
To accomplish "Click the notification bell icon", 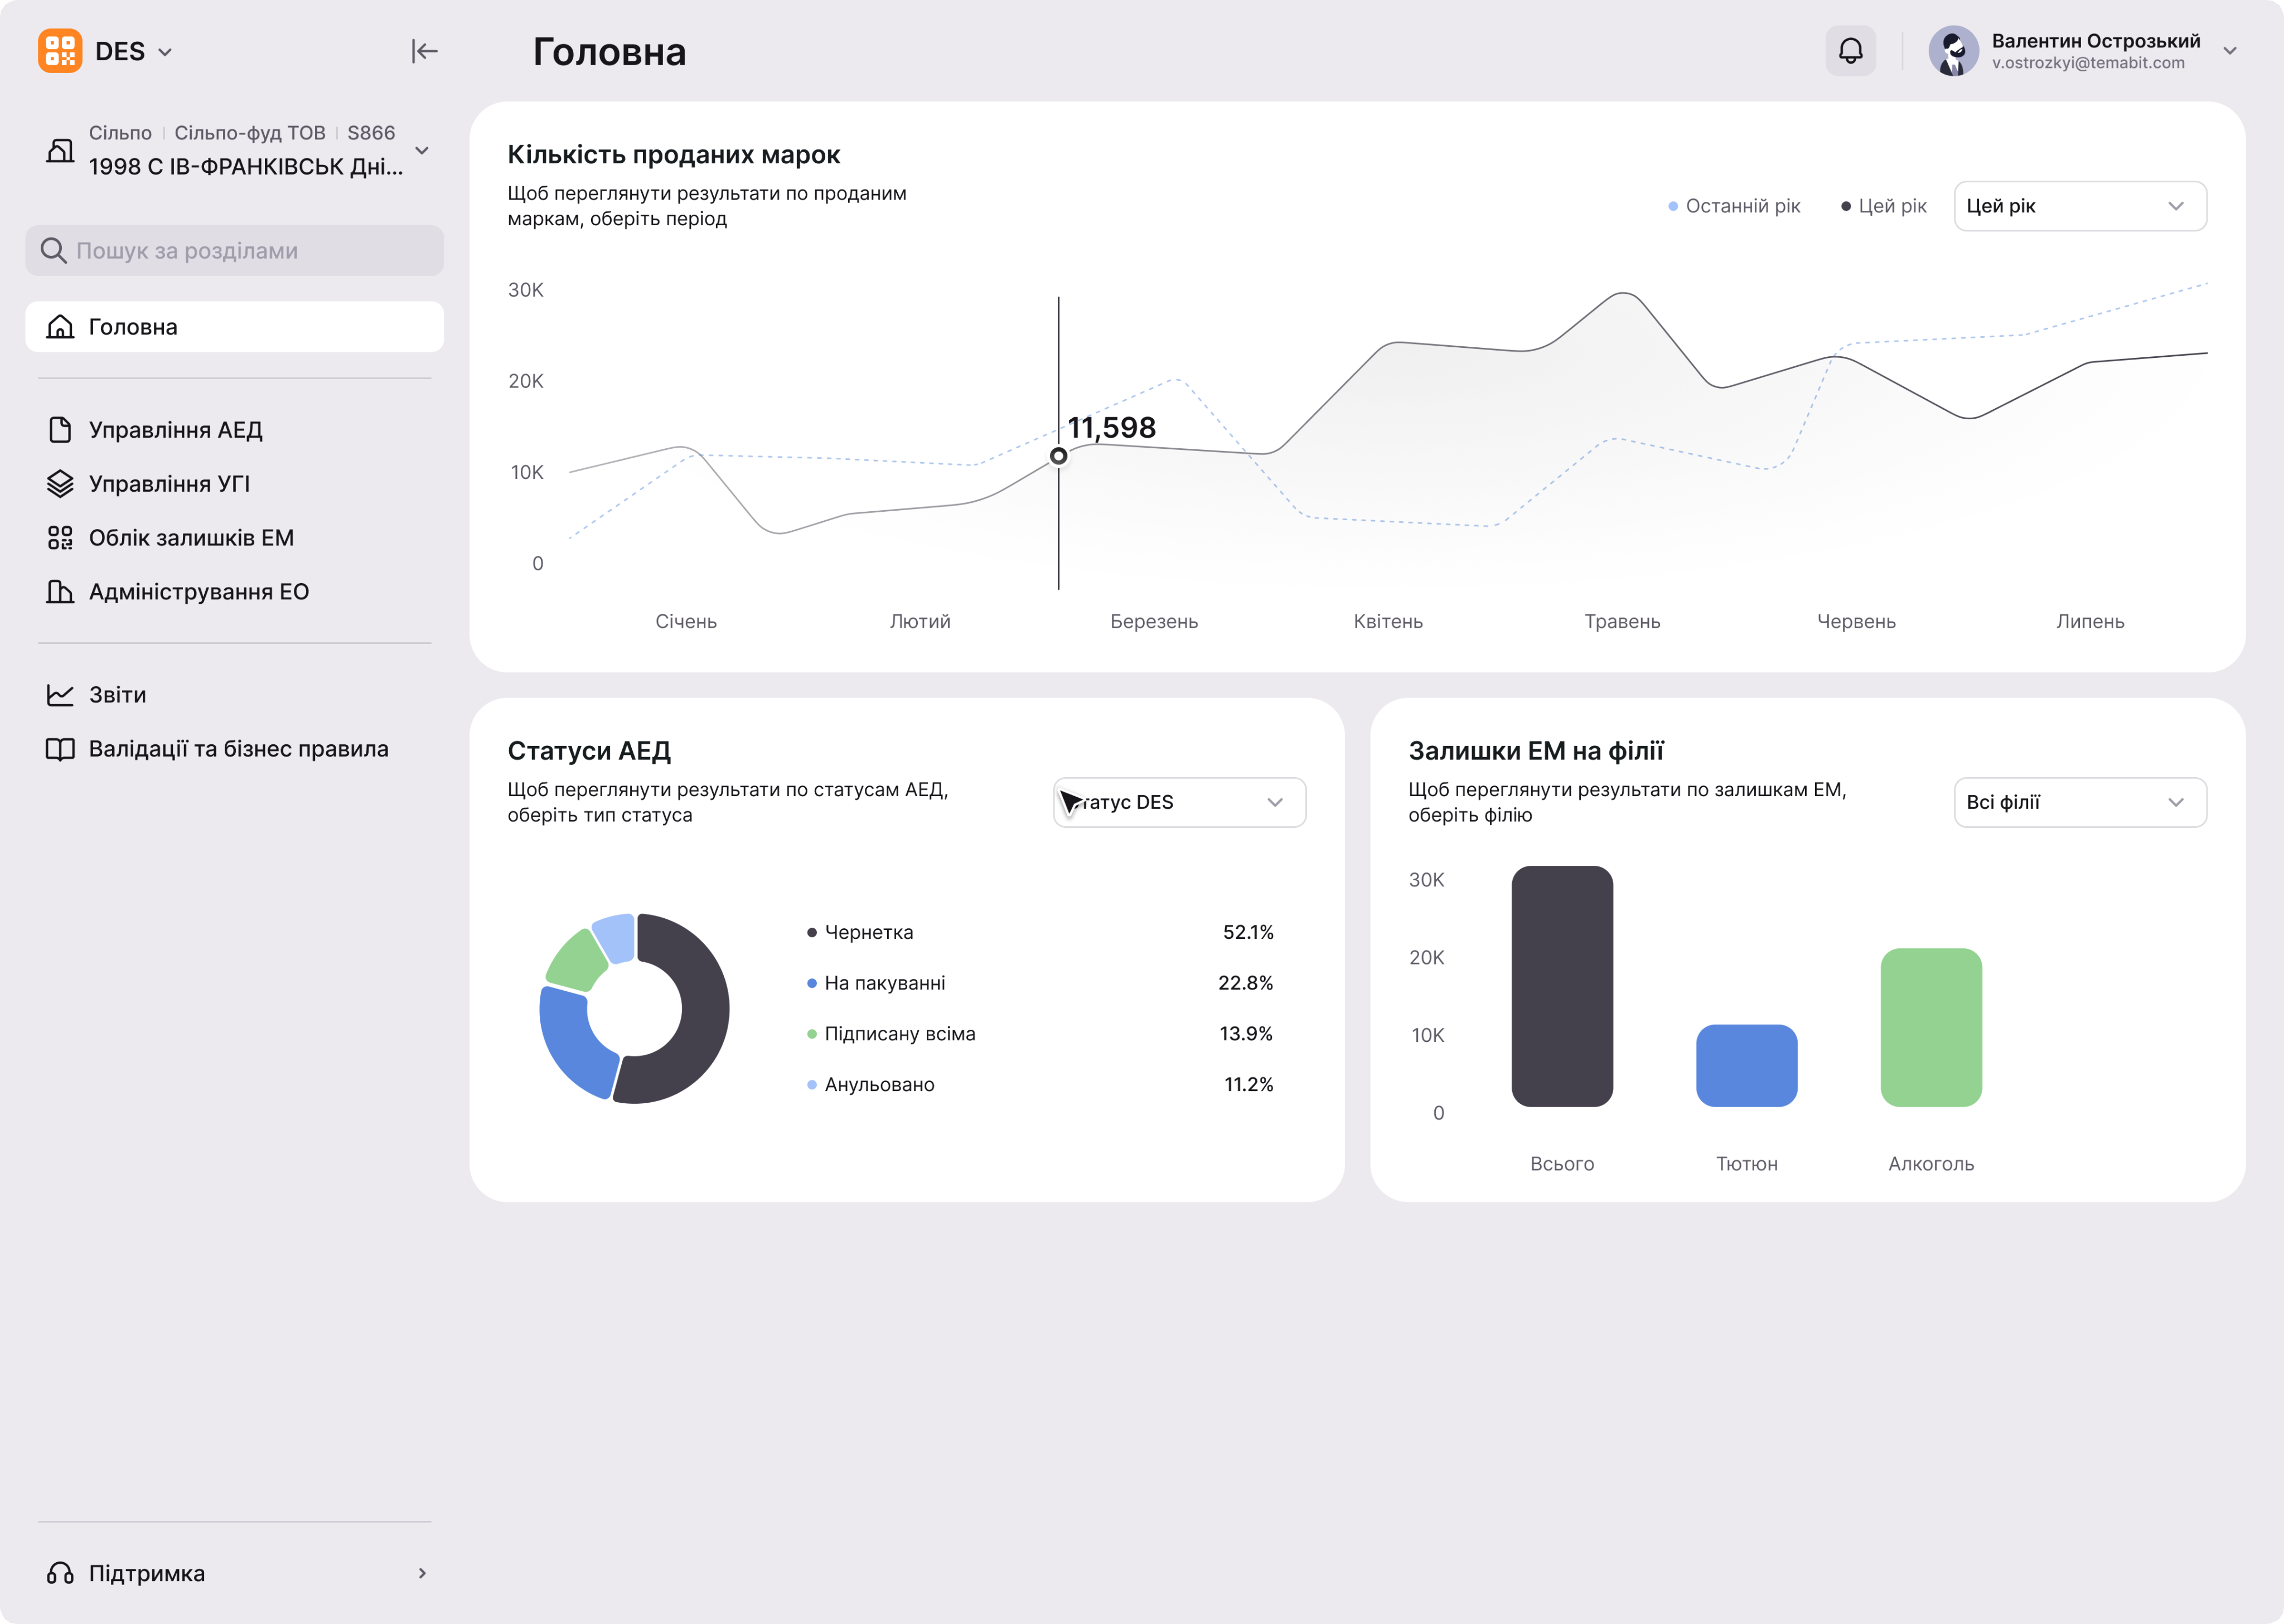I will (x=1850, y=51).
